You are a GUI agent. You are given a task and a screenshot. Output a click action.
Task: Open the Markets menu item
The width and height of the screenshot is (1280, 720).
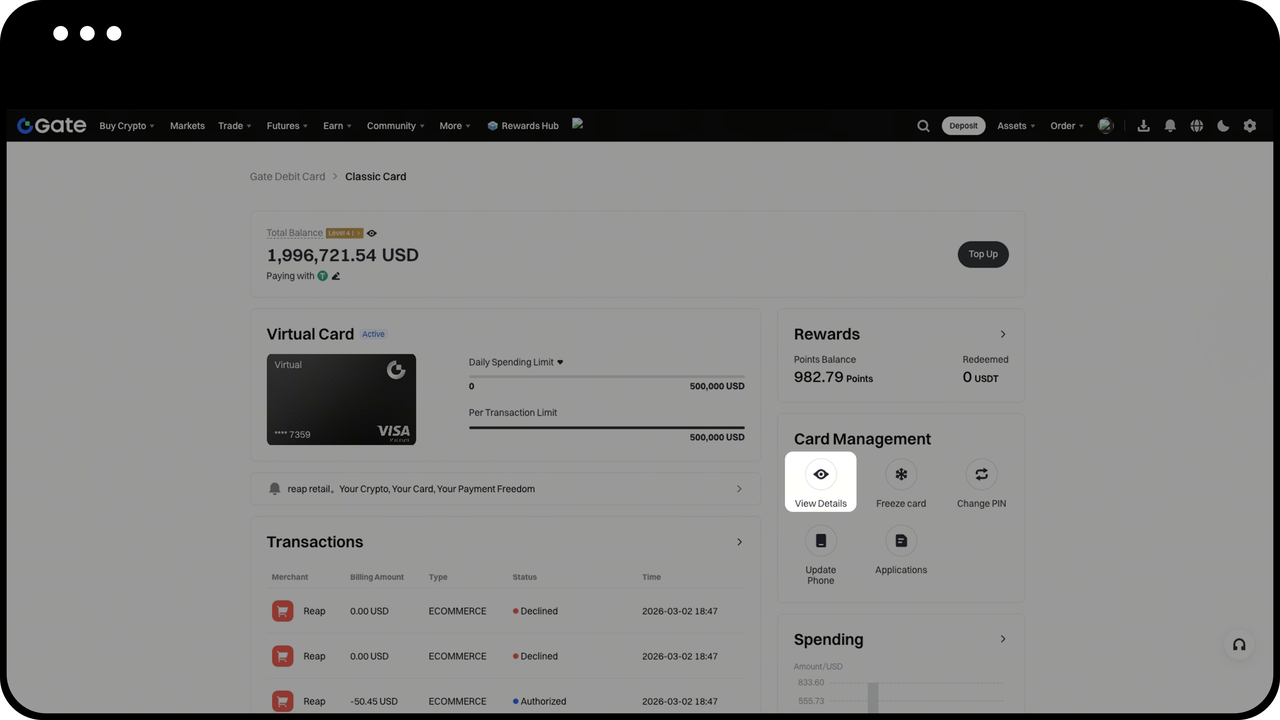coord(187,126)
